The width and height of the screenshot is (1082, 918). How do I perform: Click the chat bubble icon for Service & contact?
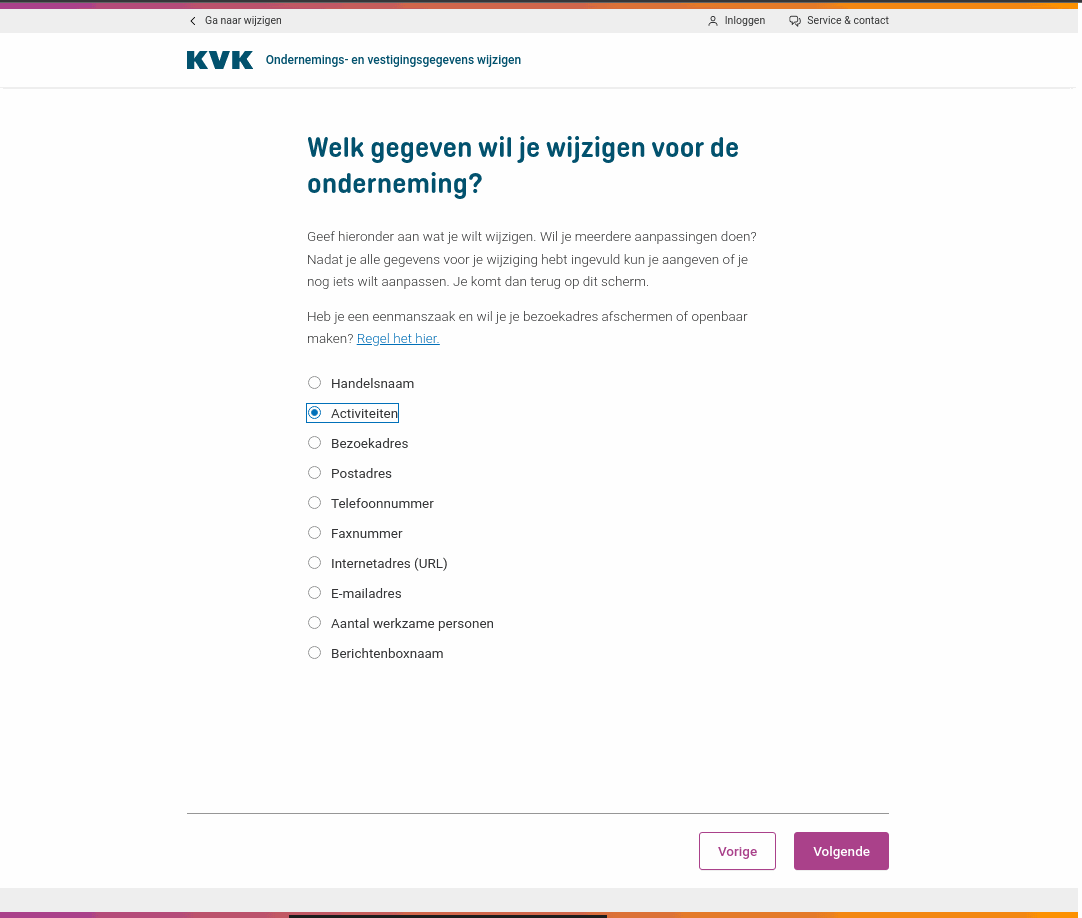coord(795,21)
